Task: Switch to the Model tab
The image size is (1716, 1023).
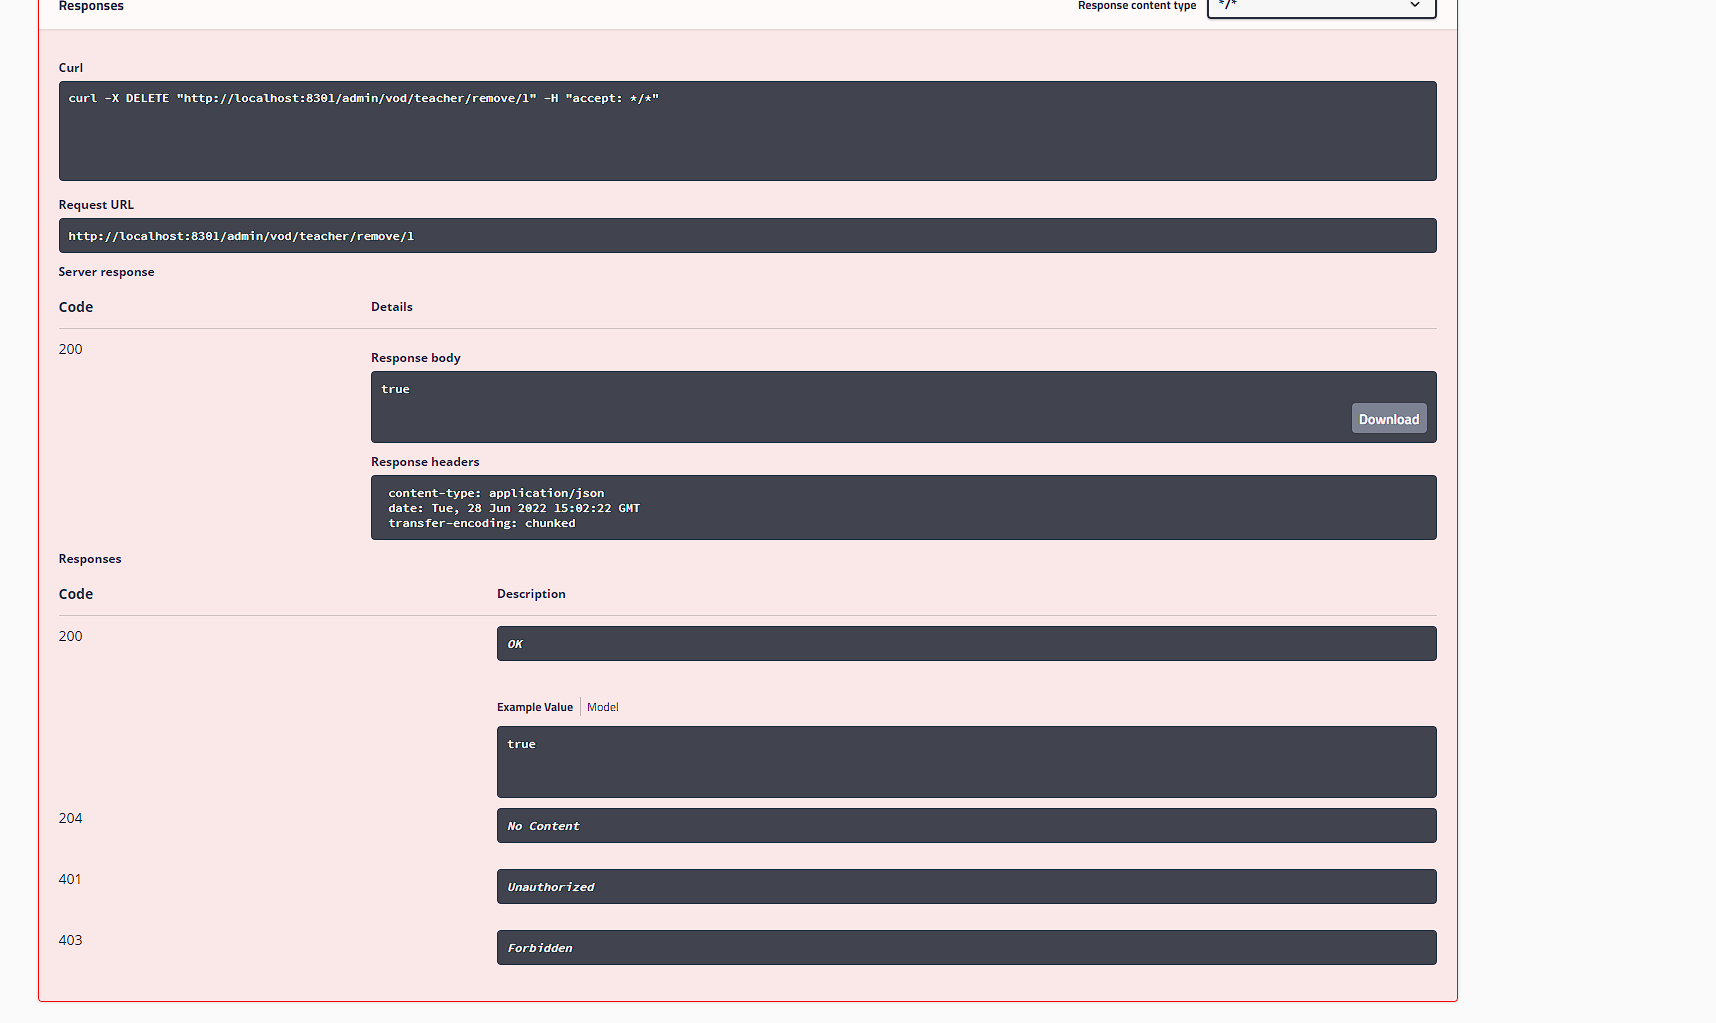Action: point(602,707)
